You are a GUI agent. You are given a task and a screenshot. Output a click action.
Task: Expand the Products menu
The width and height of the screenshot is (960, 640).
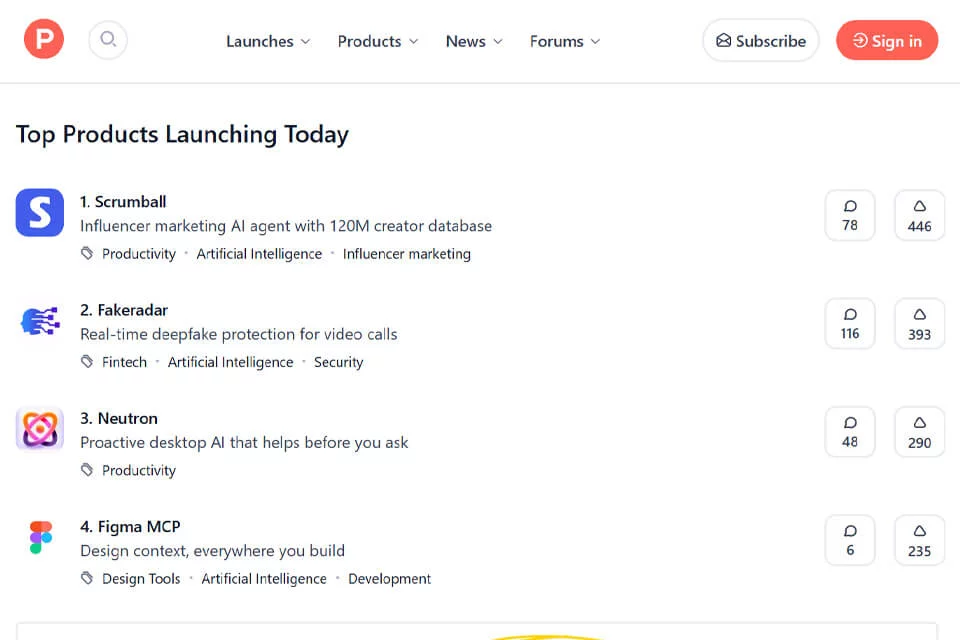coord(378,41)
